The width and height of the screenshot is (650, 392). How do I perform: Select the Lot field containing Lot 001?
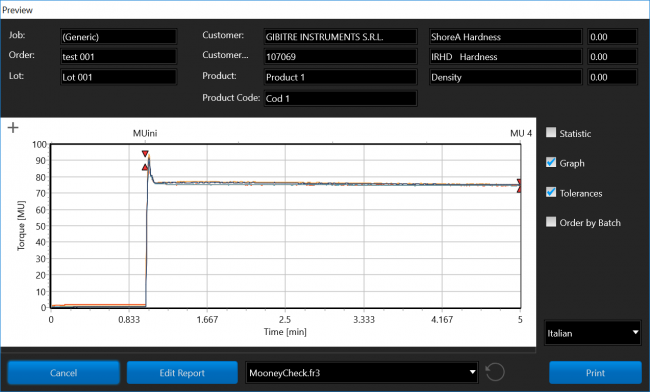coord(119,77)
